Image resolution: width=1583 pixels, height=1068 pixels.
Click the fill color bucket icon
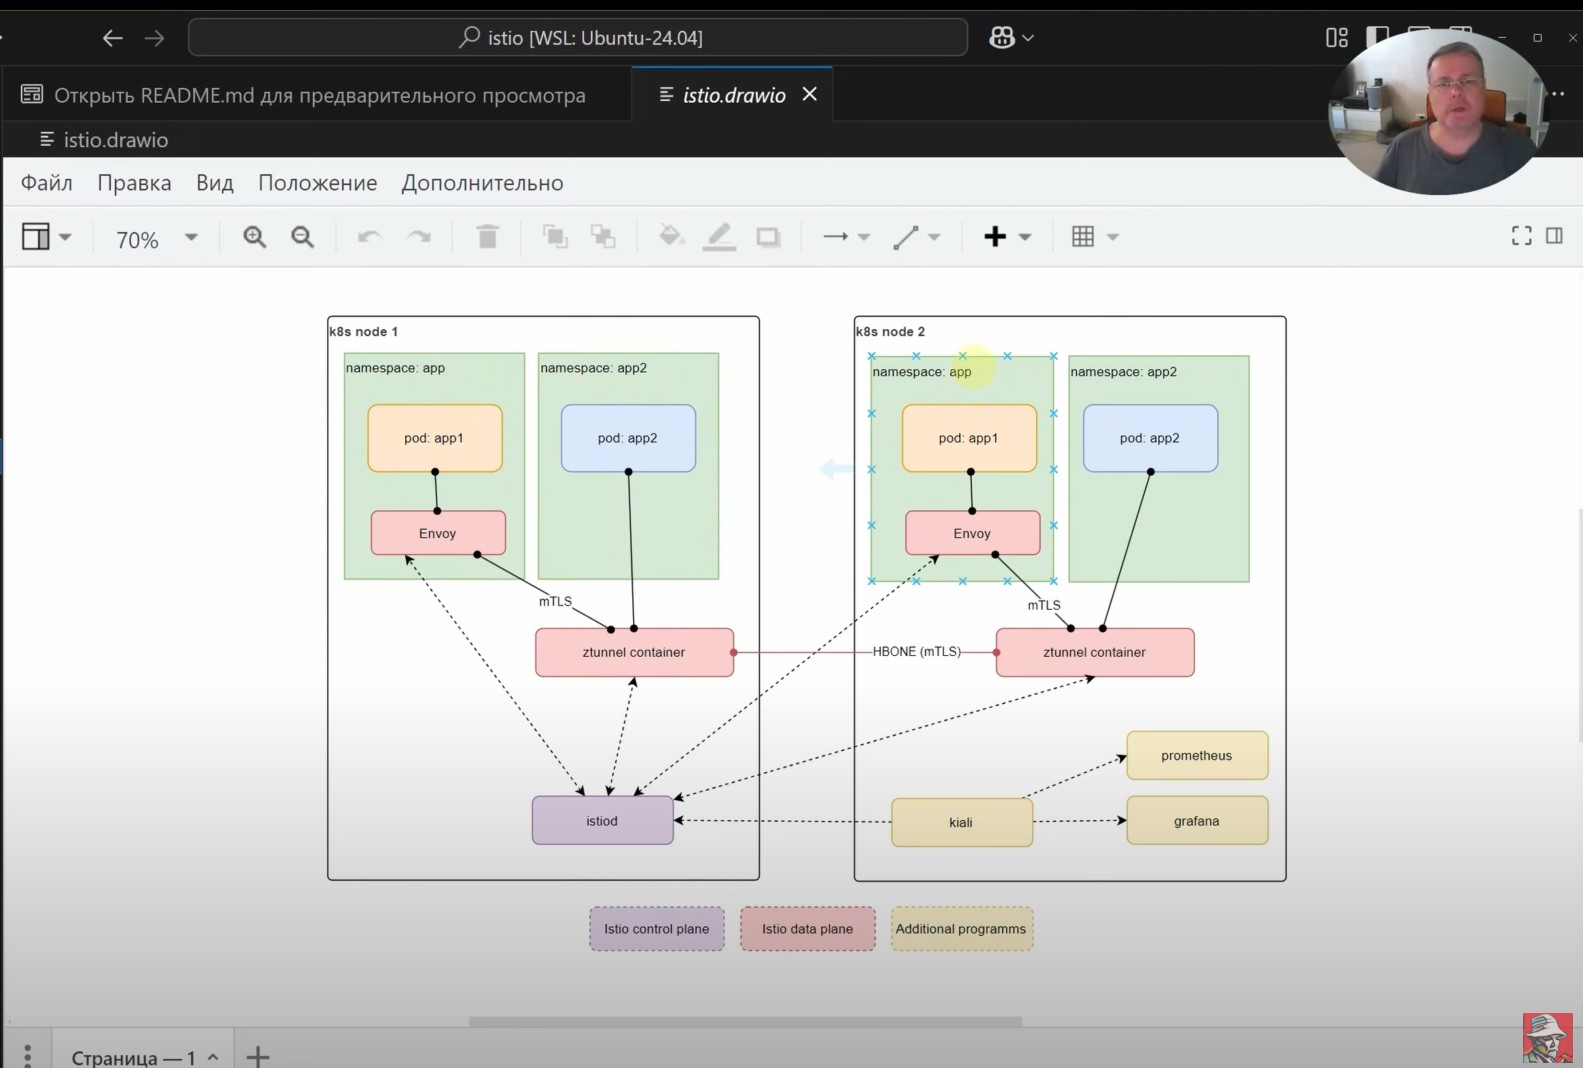[671, 237]
